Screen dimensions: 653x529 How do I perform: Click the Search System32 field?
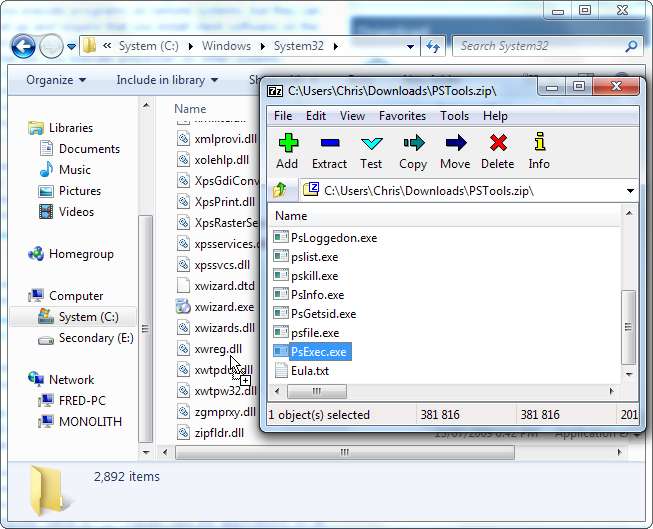[x=540, y=46]
